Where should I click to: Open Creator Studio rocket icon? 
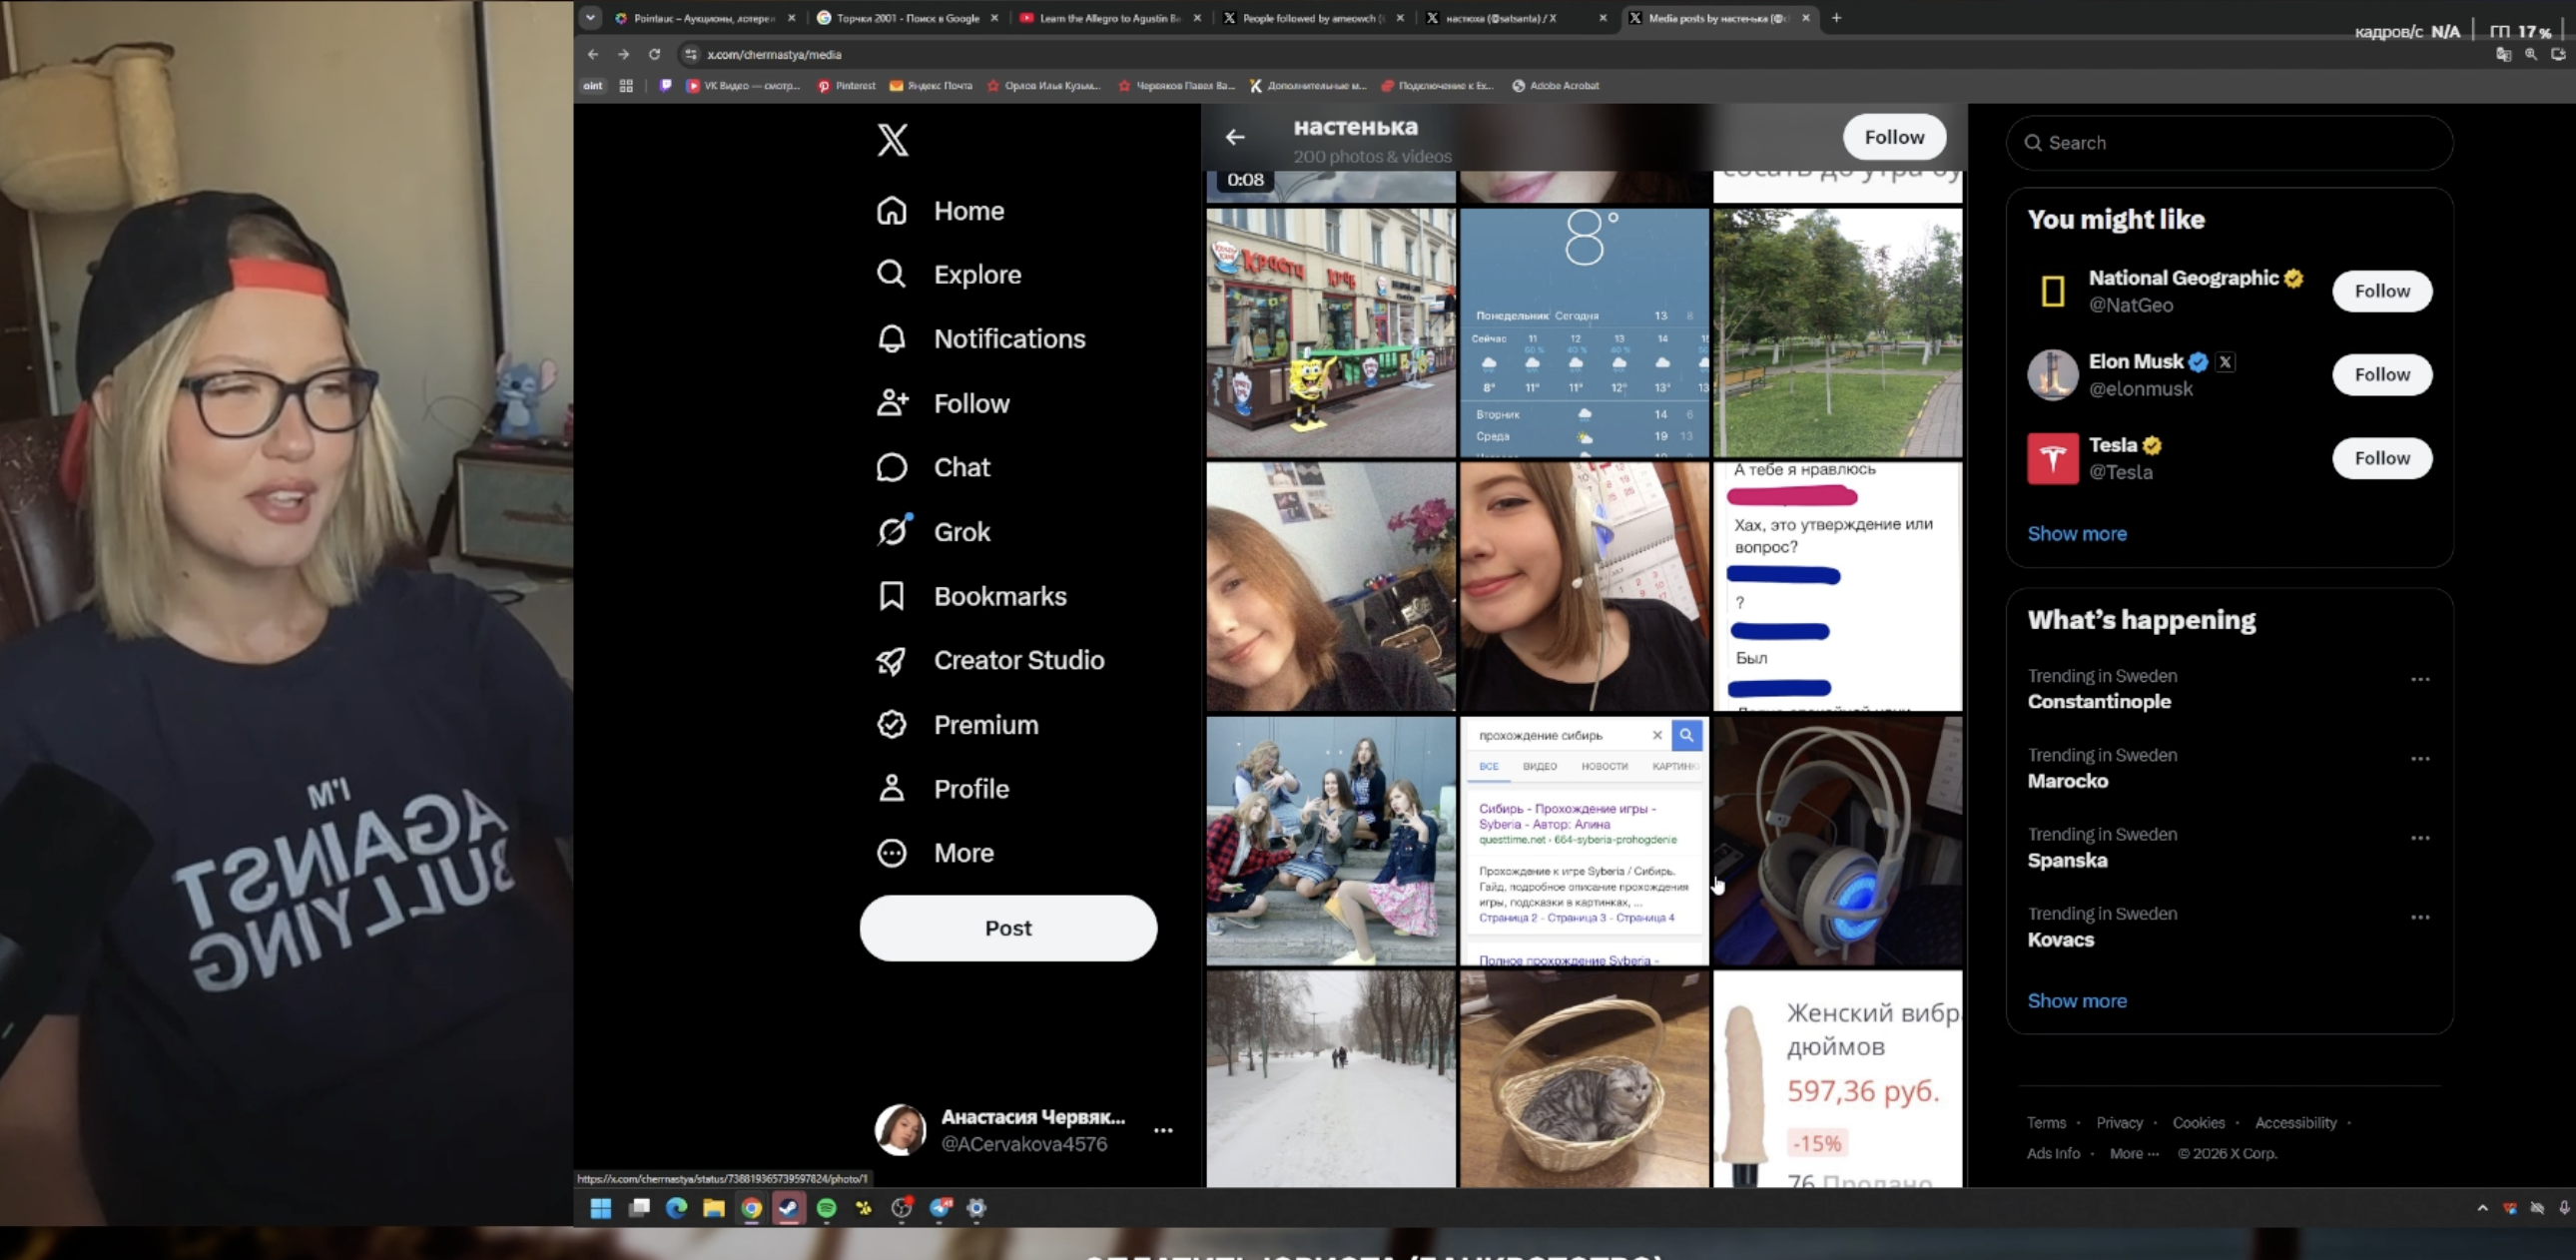point(891,660)
